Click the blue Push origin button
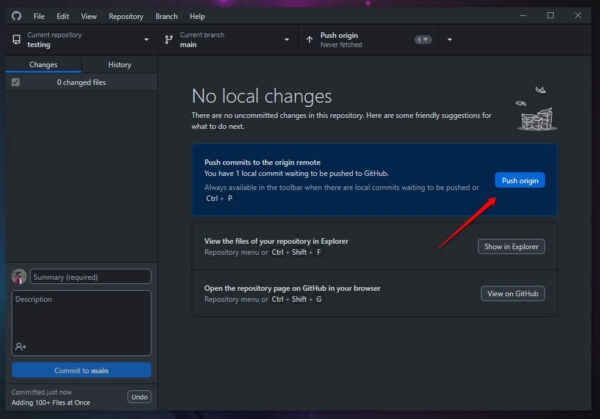Screen dimensions: 600x419 520,180
